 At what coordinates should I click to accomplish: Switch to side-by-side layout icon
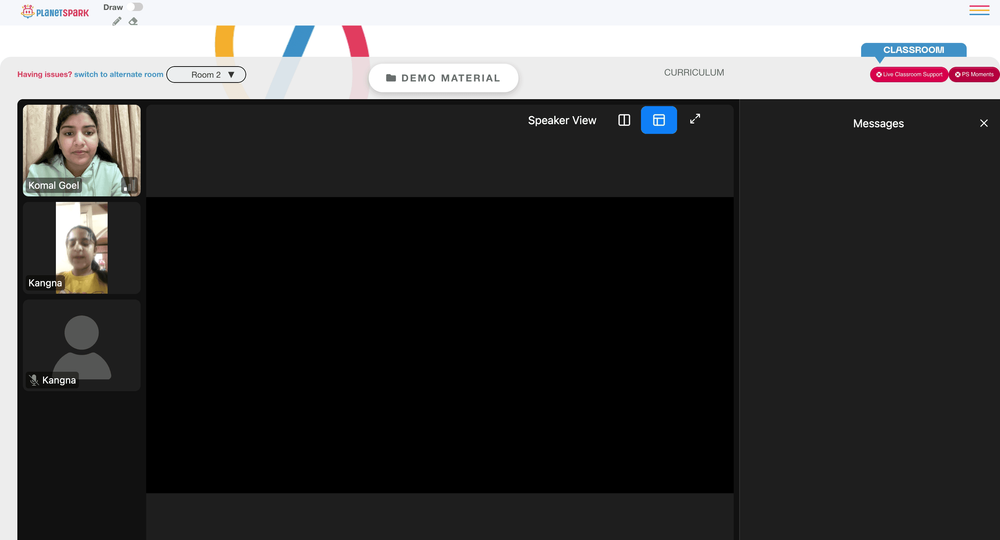624,120
